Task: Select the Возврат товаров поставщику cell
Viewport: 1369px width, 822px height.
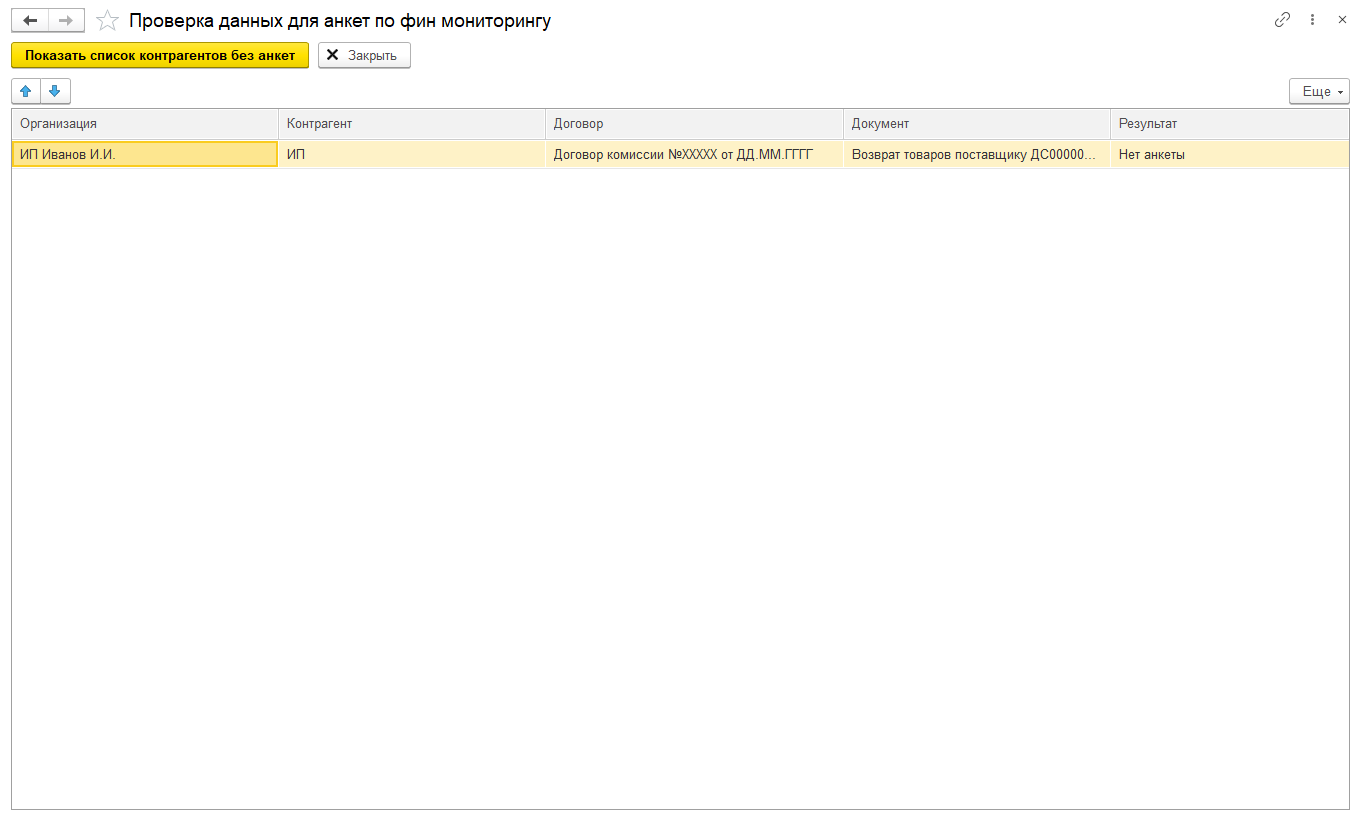Action: [977, 154]
